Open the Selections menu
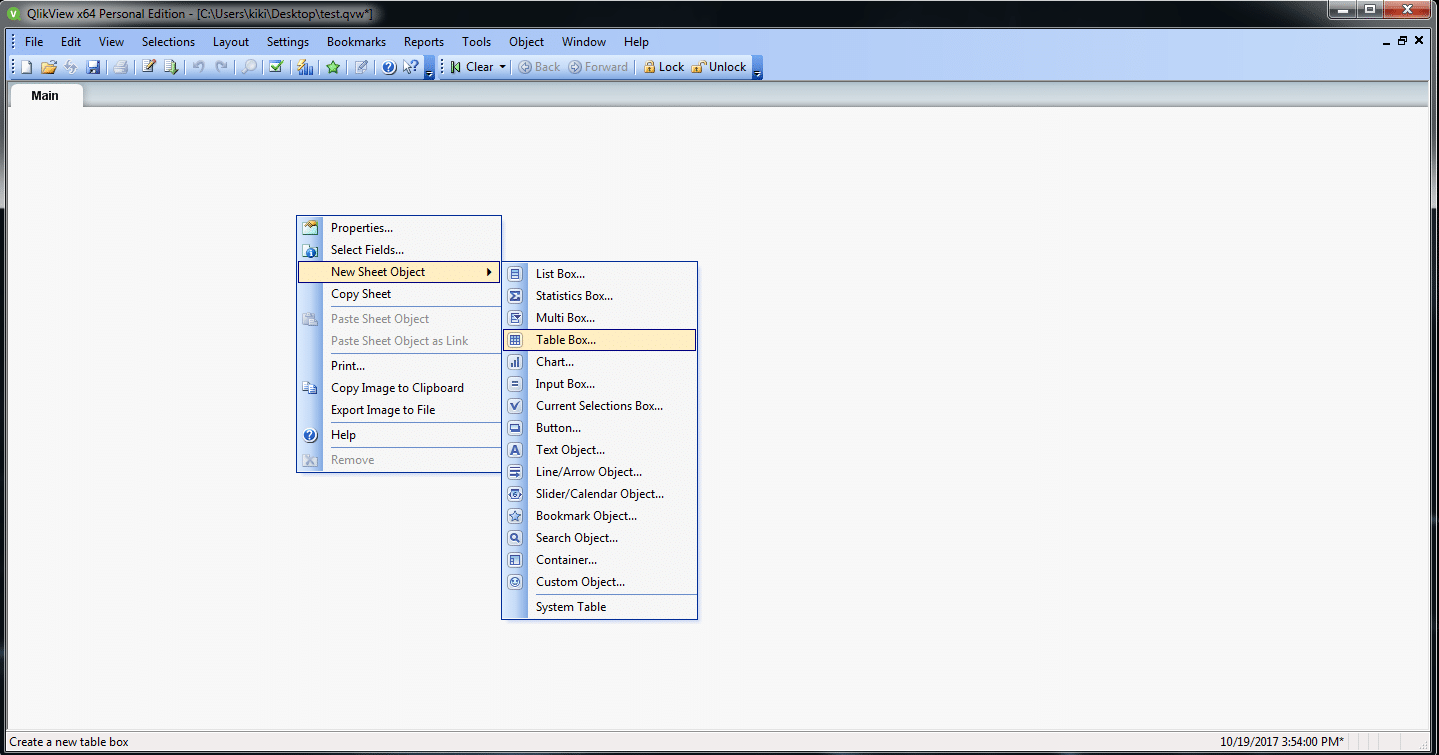Screen dimensions: 1439x755 click(168, 42)
